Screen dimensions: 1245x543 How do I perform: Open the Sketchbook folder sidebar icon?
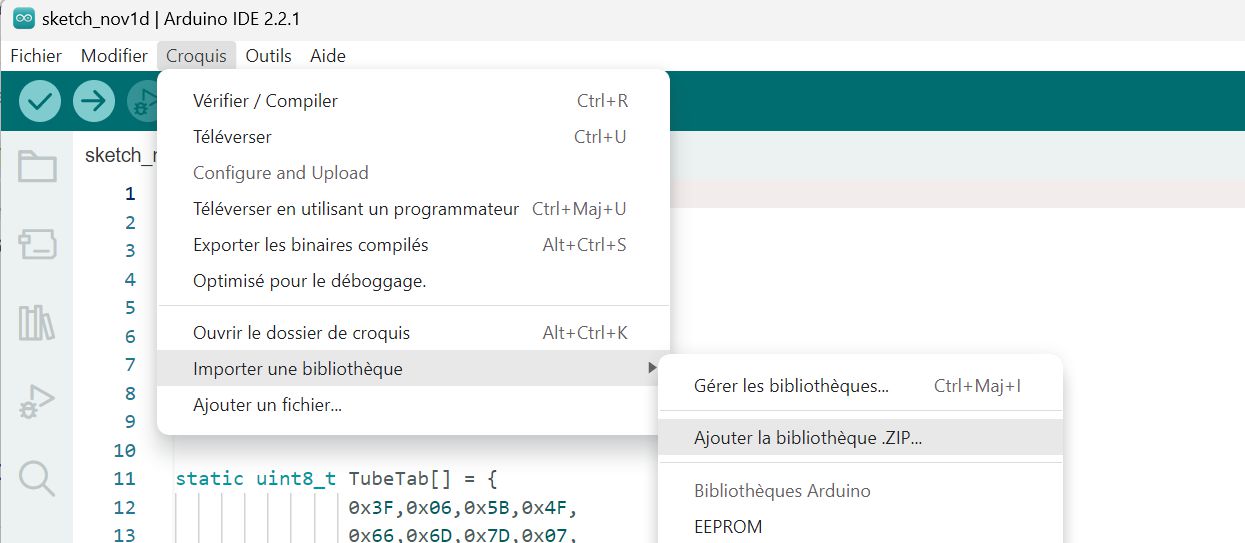tap(37, 167)
